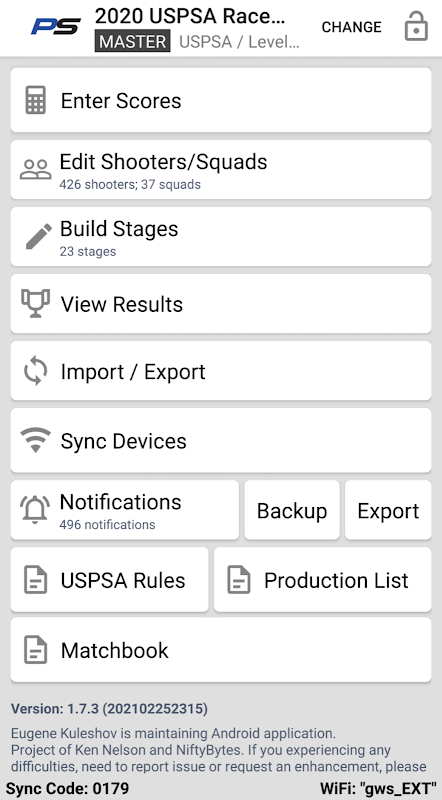Tap the bell icon for Notifications
Screen dimensions: 442x800
pyautogui.click(x=35, y=510)
